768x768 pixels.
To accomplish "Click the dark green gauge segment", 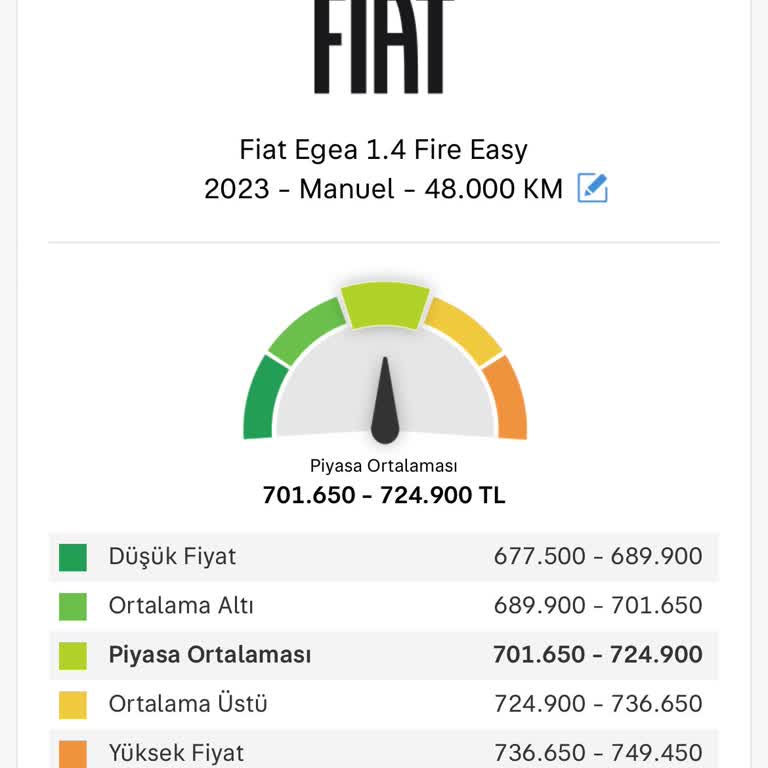I will [260, 398].
